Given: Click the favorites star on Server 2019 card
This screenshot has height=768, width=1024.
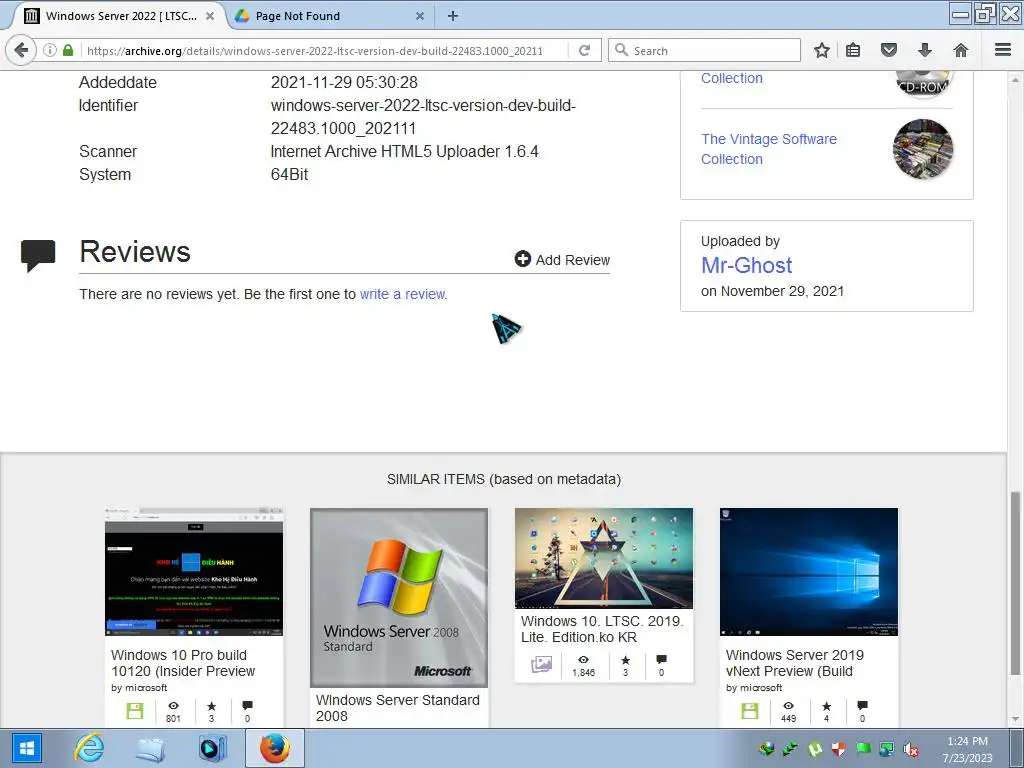Looking at the screenshot, I should (x=827, y=706).
